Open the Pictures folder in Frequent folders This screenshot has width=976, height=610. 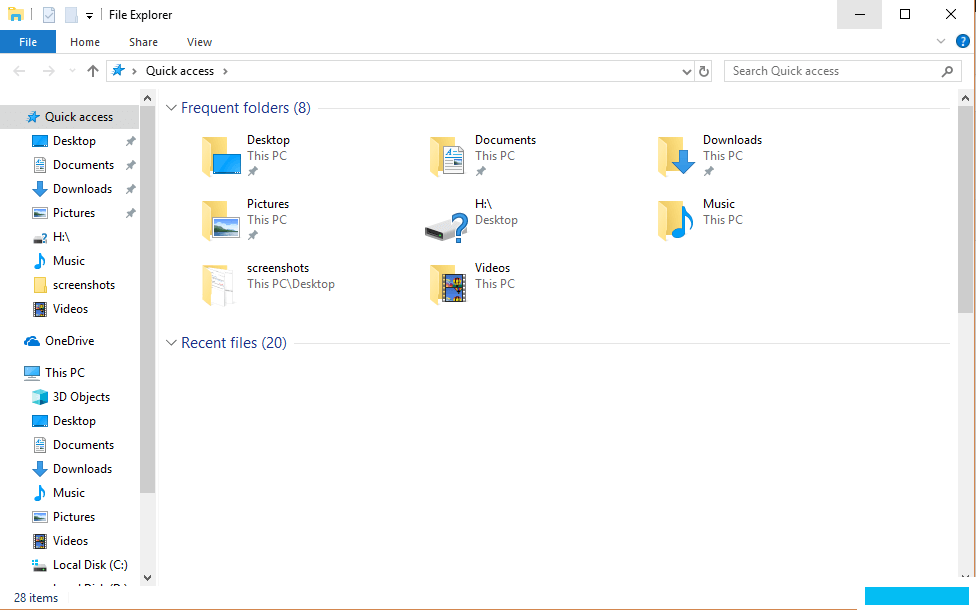(246, 220)
